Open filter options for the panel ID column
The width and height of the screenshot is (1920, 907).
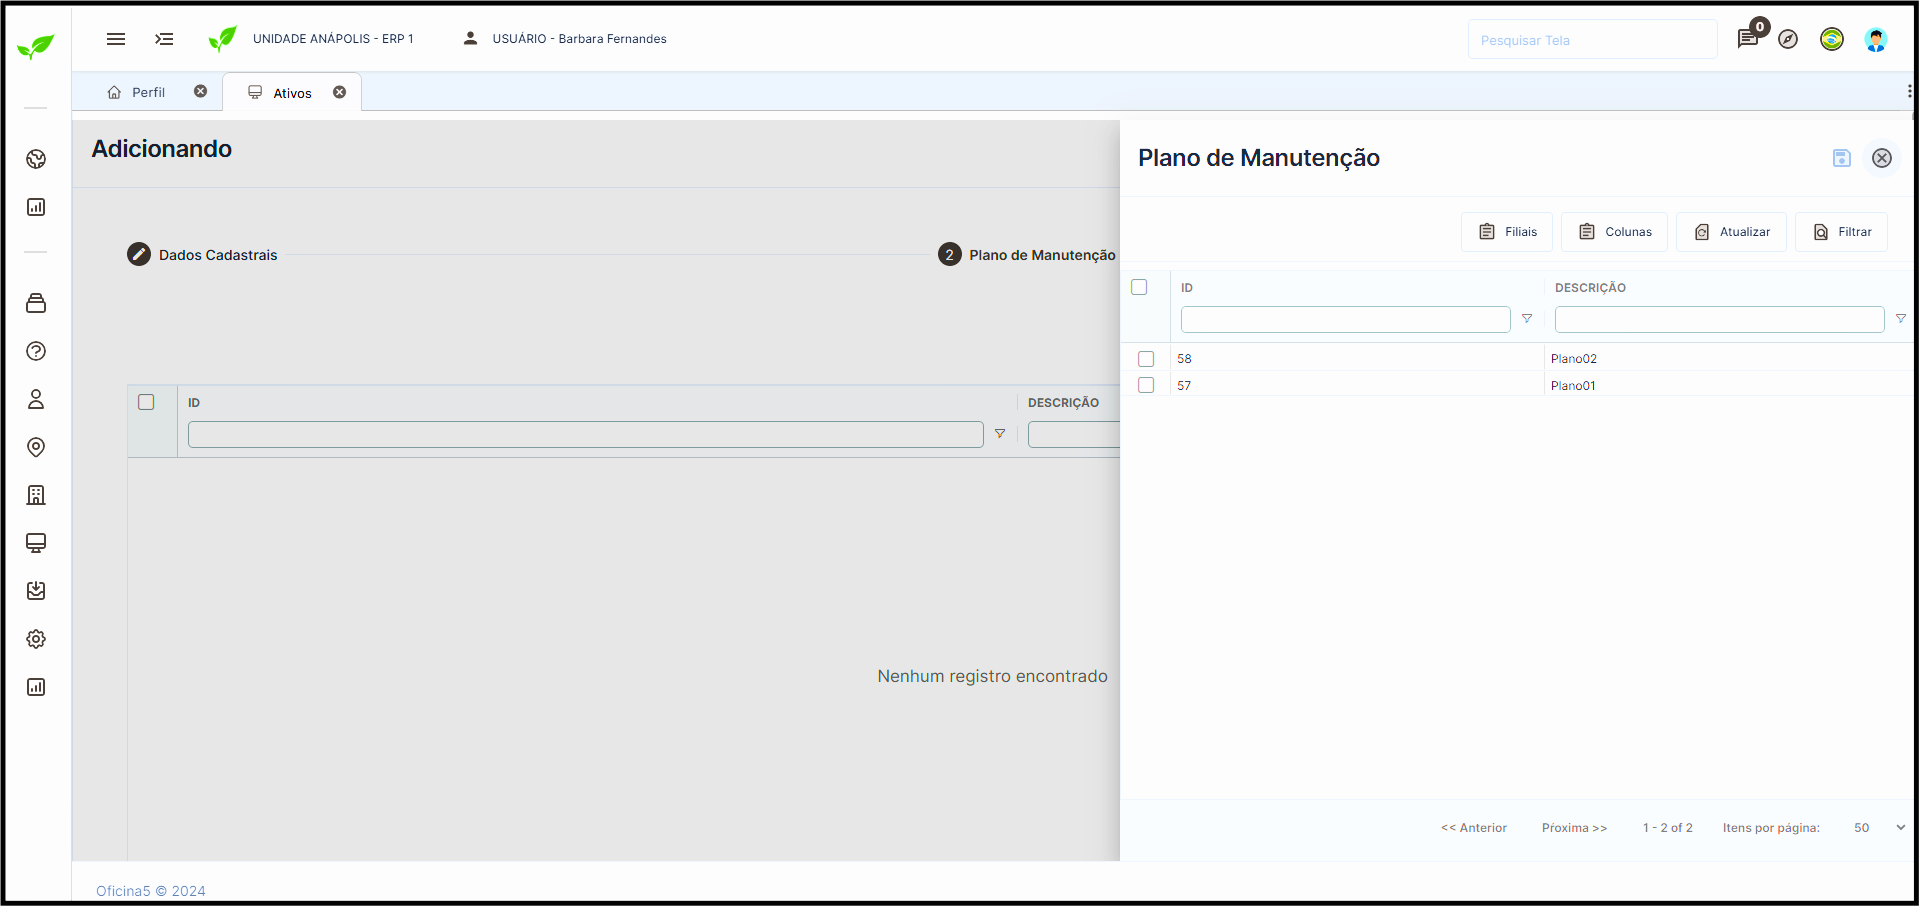point(1527,319)
